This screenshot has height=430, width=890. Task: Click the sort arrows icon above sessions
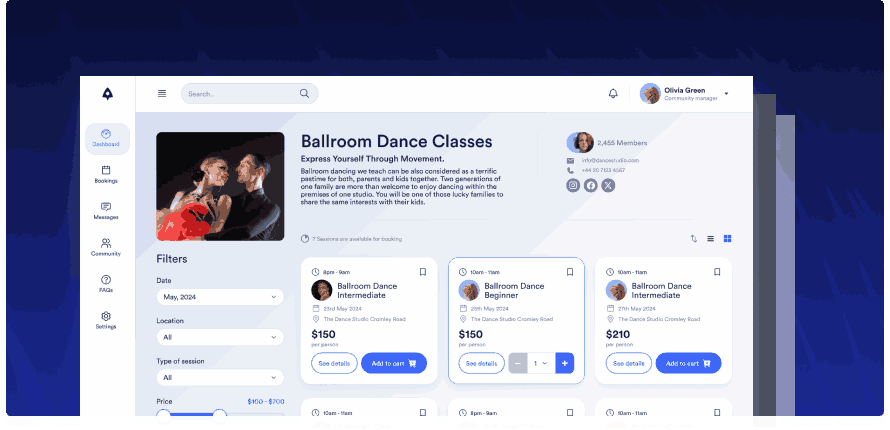coord(694,239)
